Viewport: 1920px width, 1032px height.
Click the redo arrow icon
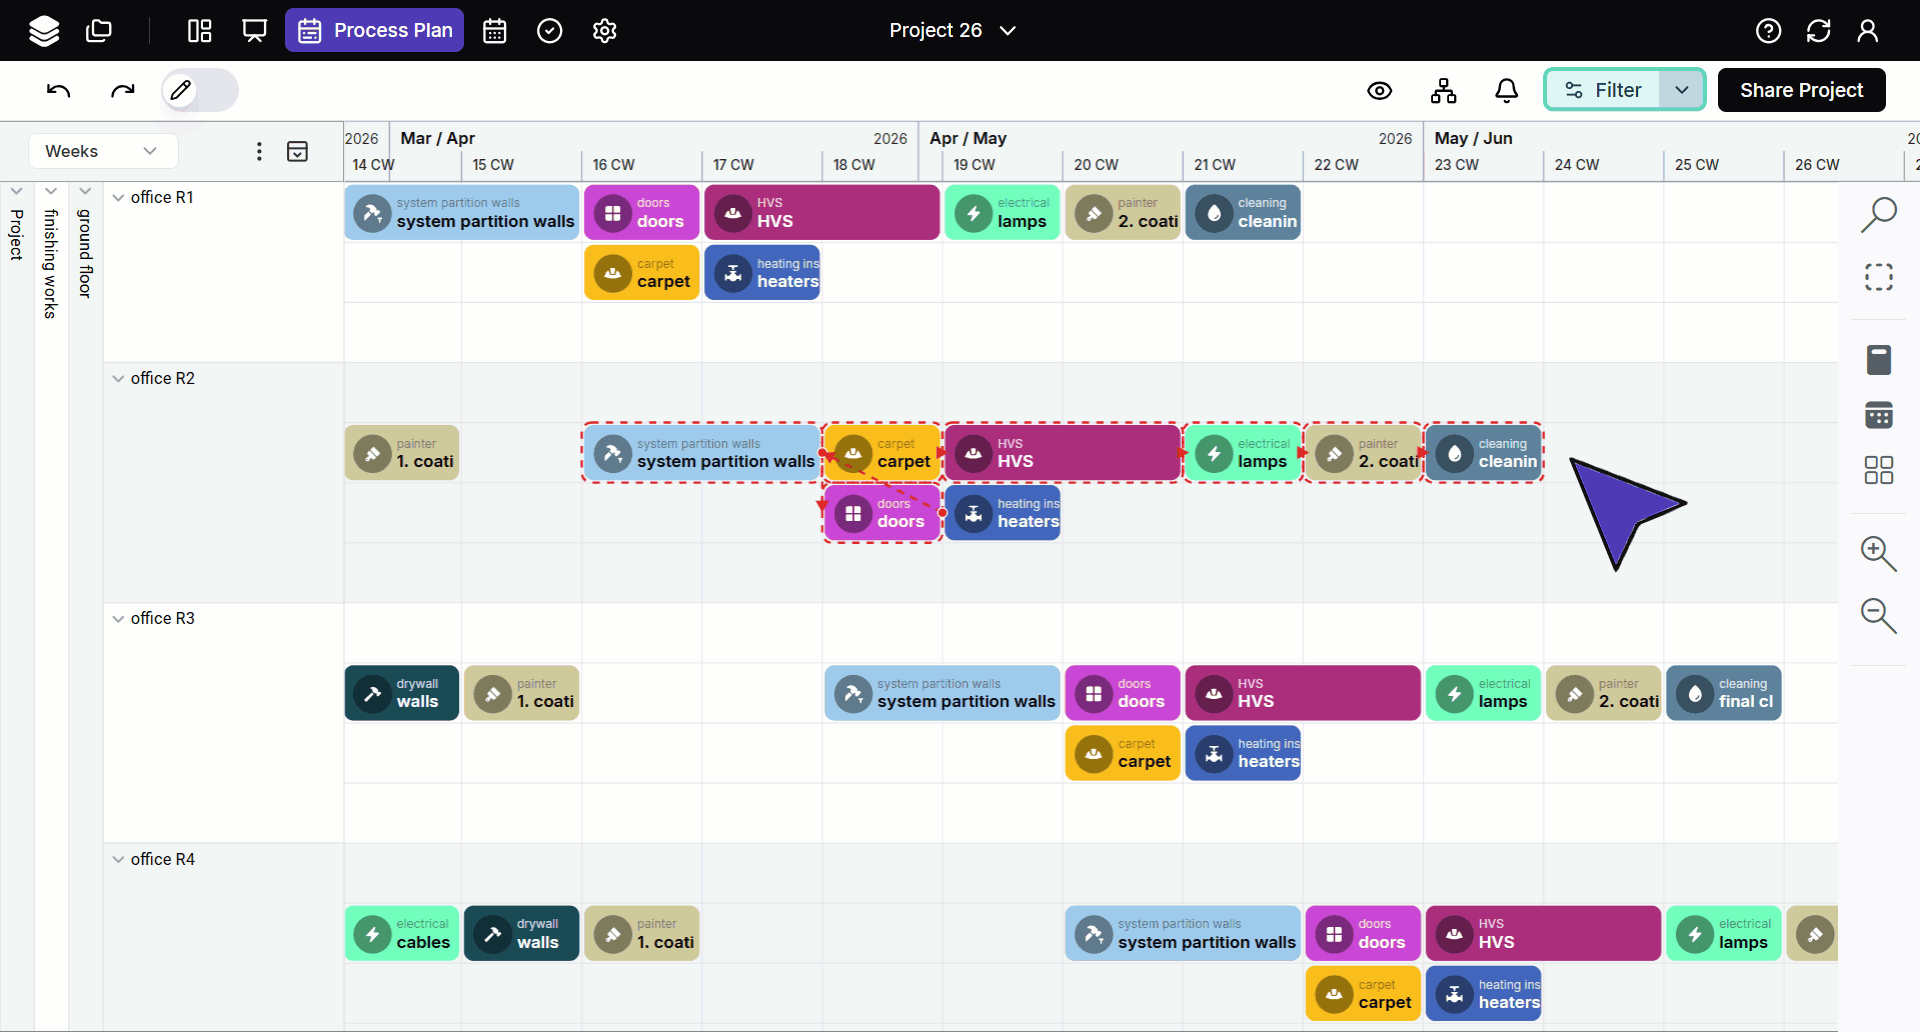tap(122, 91)
